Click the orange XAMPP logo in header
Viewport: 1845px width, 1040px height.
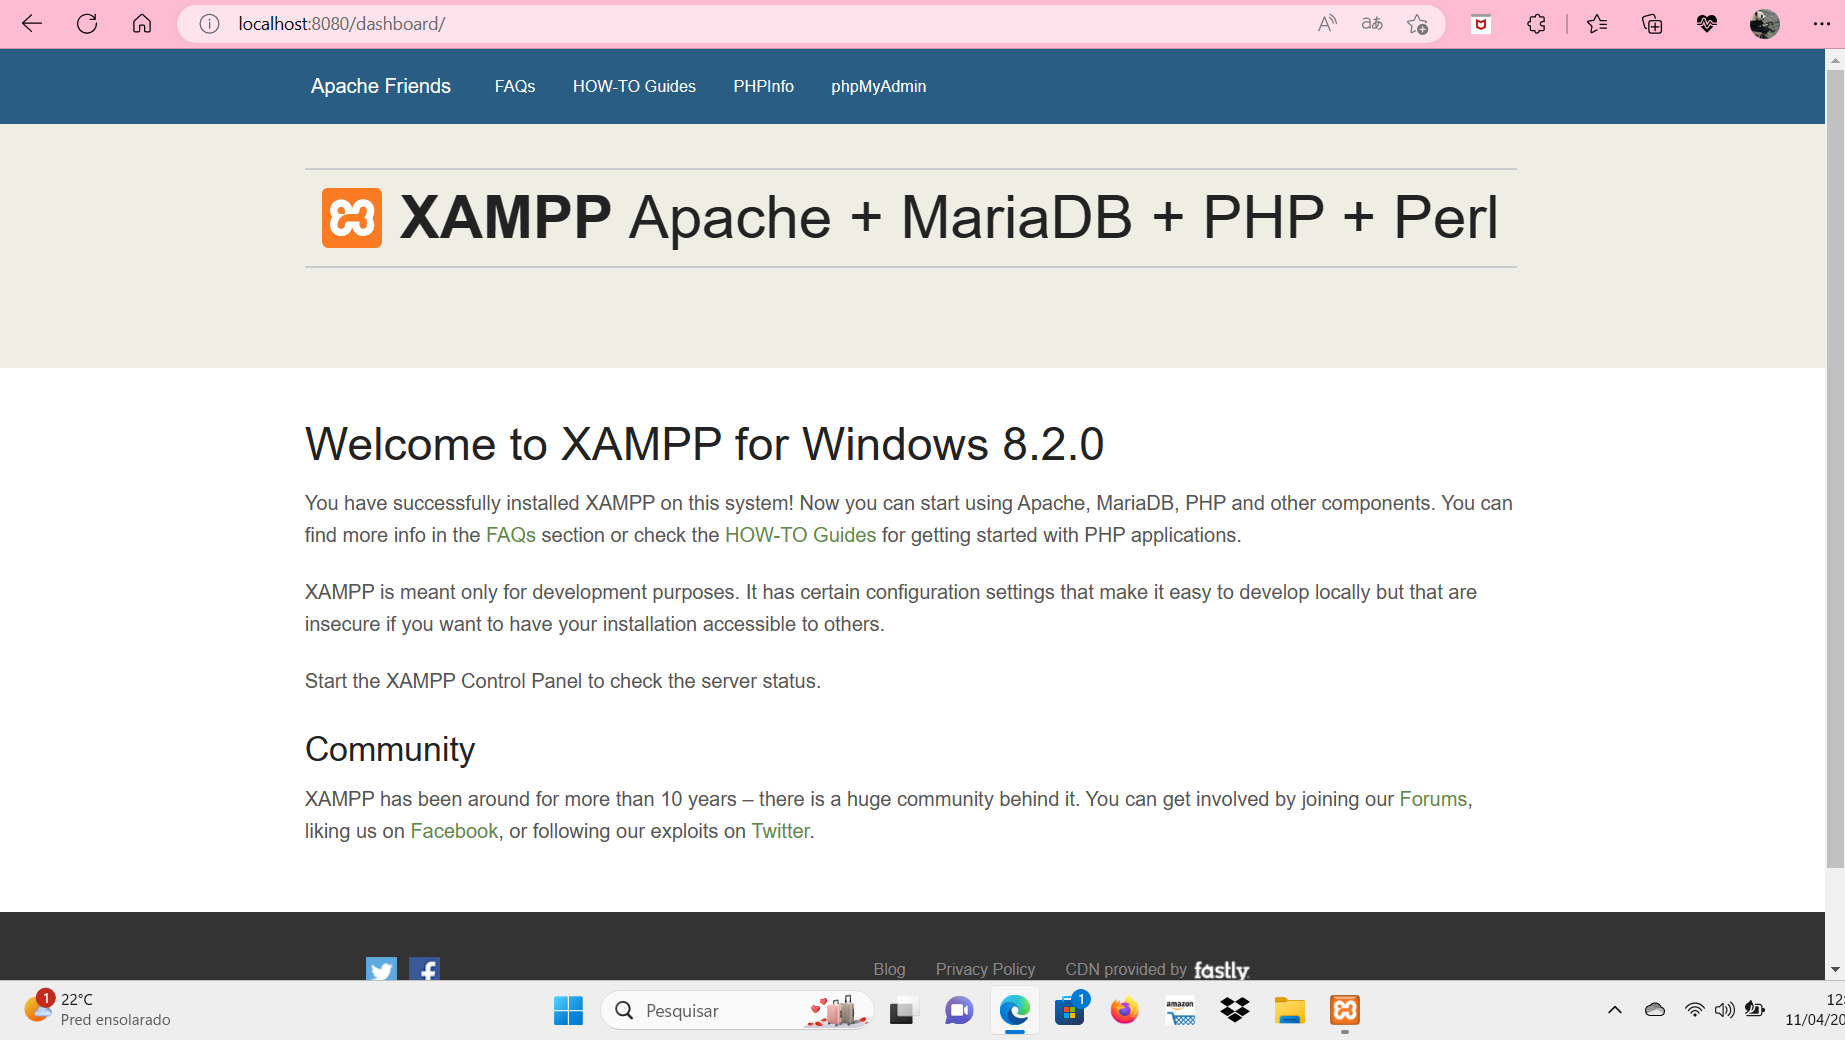(352, 218)
